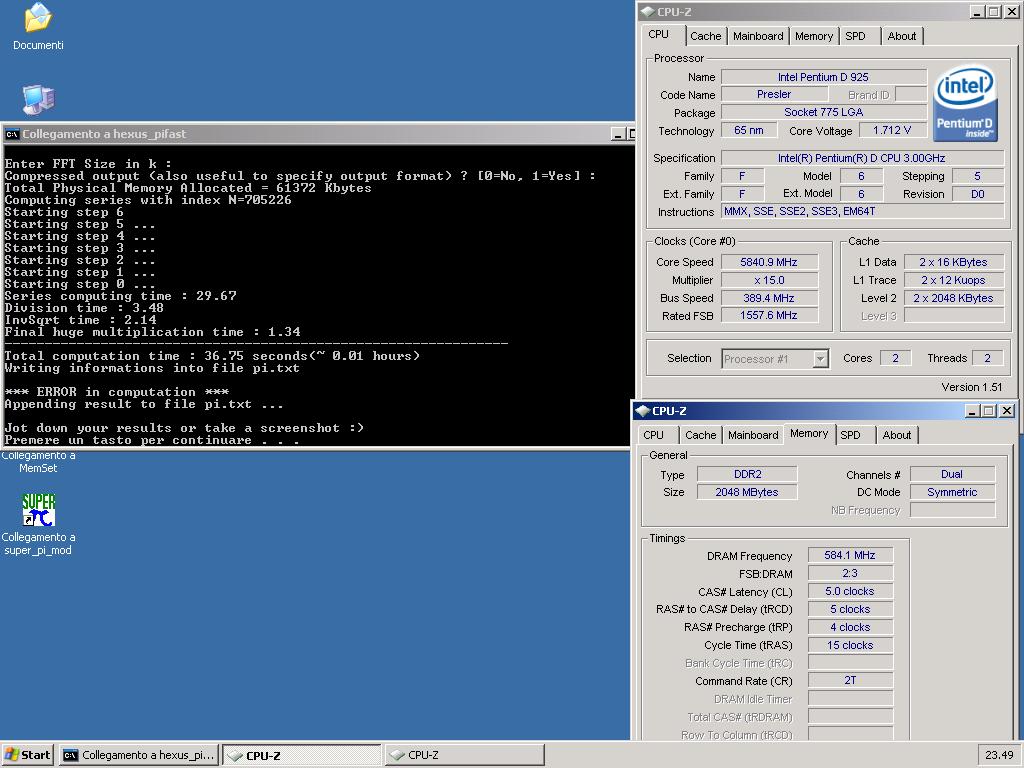Switch to Cache tab in upper CPU-Z

pyautogui.click(x=705, y=37)
